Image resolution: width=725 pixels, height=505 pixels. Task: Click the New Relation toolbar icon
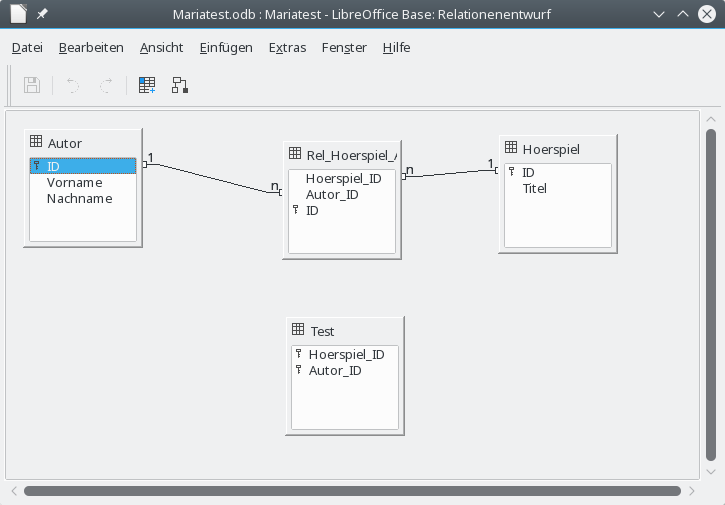coord(180,85)
